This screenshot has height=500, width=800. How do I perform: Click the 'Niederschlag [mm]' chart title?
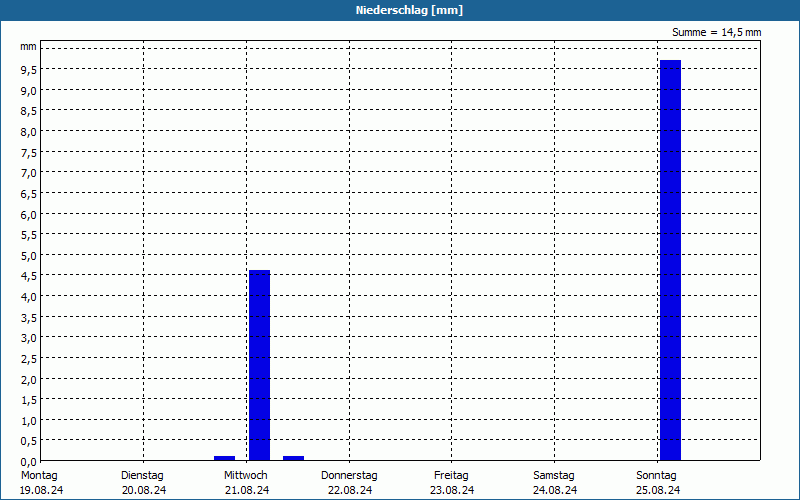409,10
